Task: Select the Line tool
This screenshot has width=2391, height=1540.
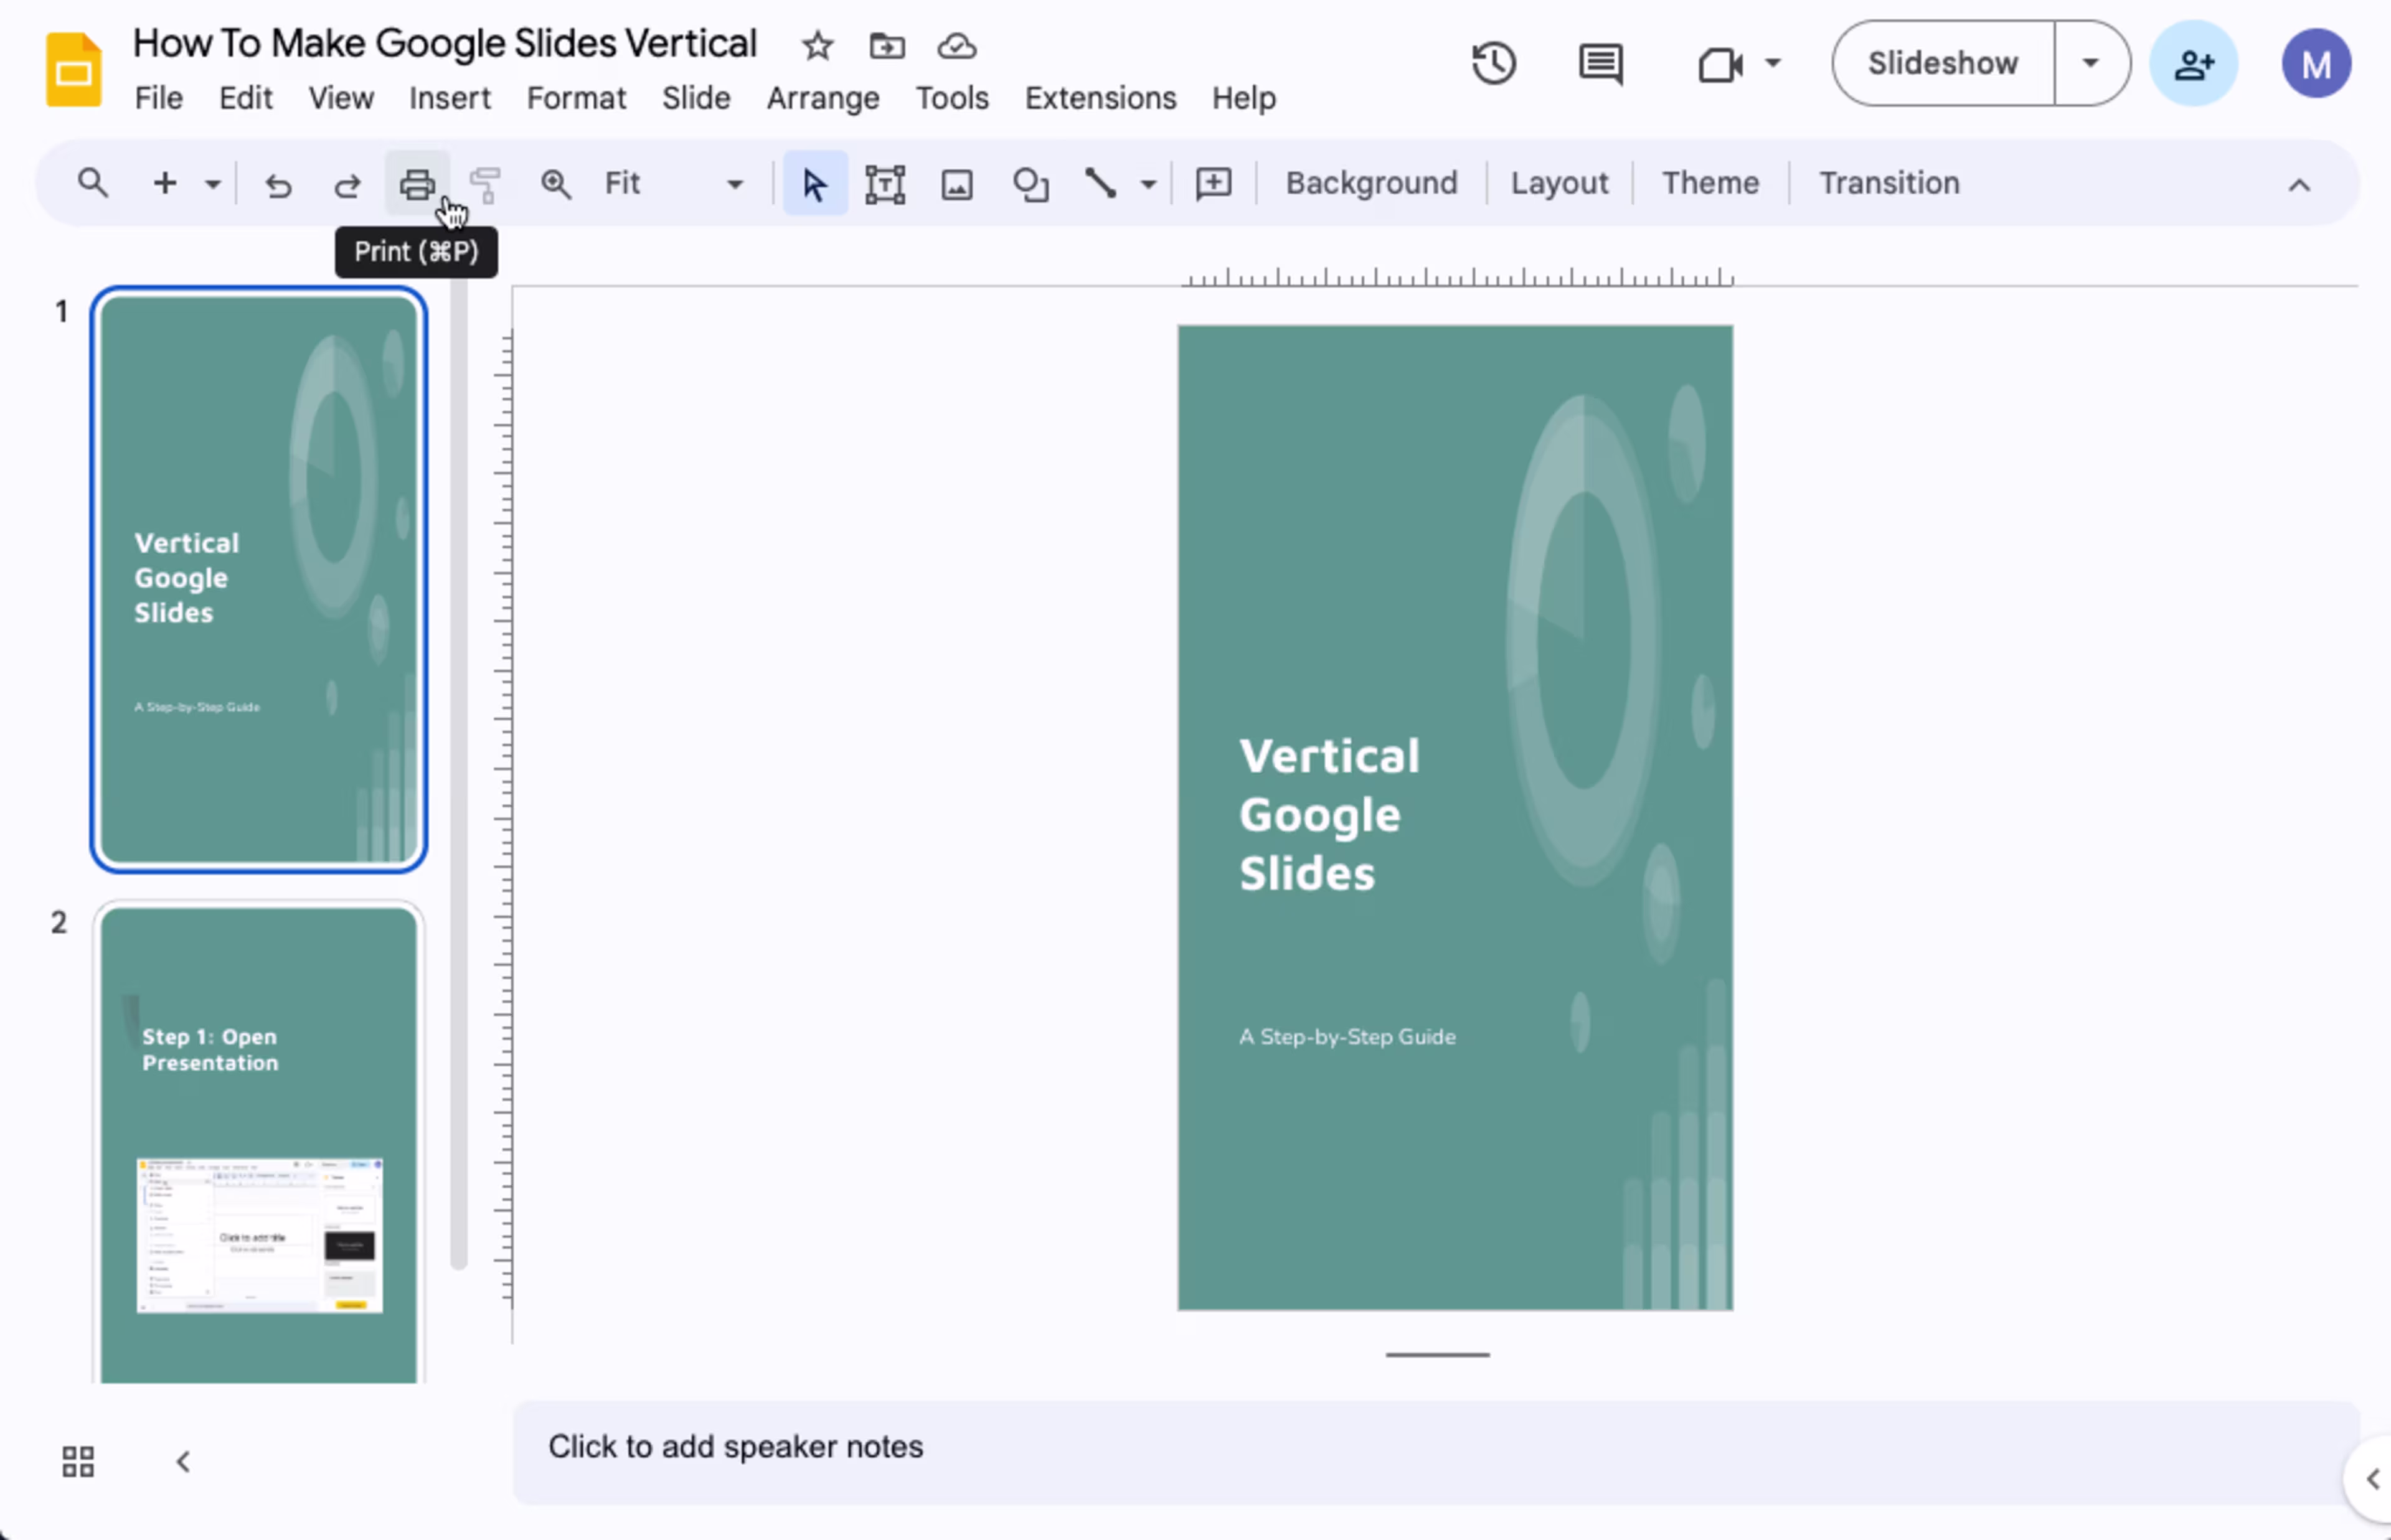Action: point(1100,184)
